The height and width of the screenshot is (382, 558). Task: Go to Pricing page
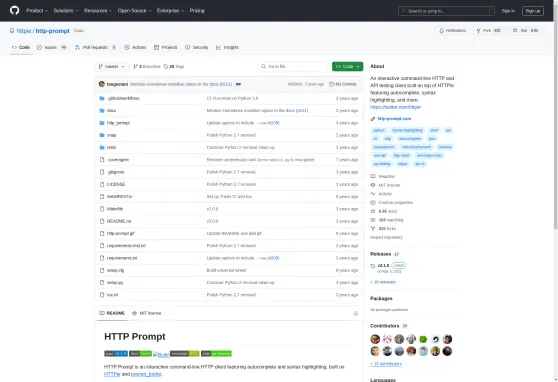click(x=197, y=11)
